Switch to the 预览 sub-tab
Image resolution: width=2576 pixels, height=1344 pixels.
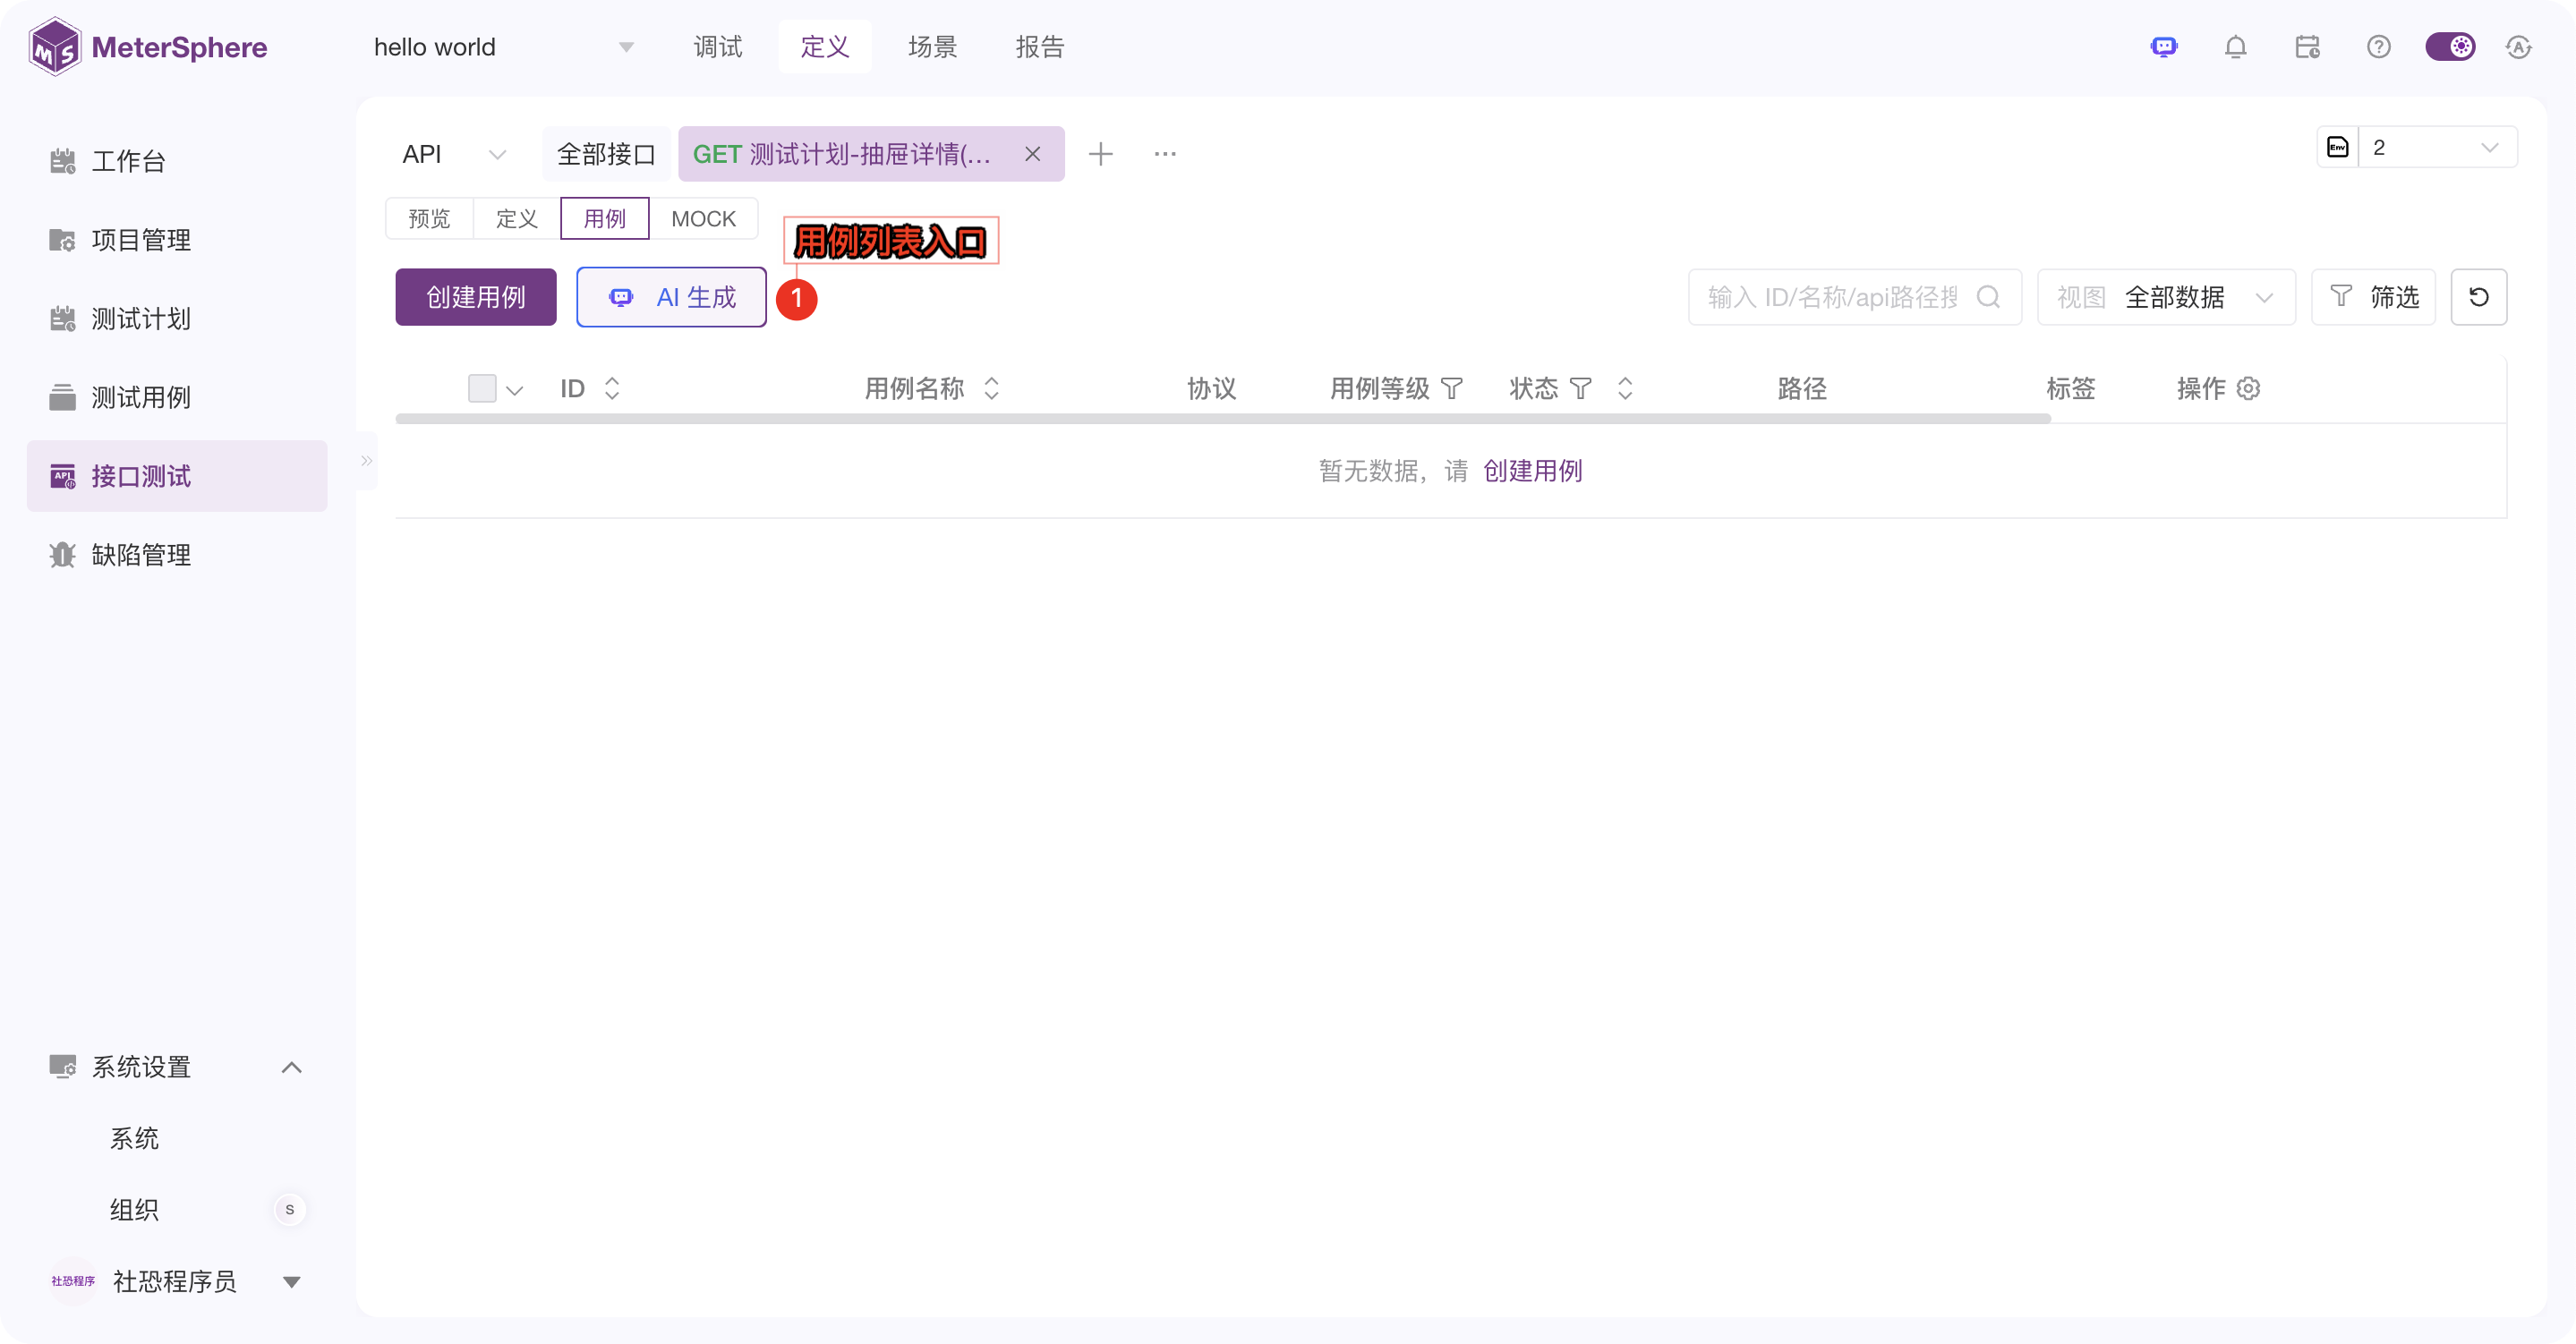coord(429,218)
